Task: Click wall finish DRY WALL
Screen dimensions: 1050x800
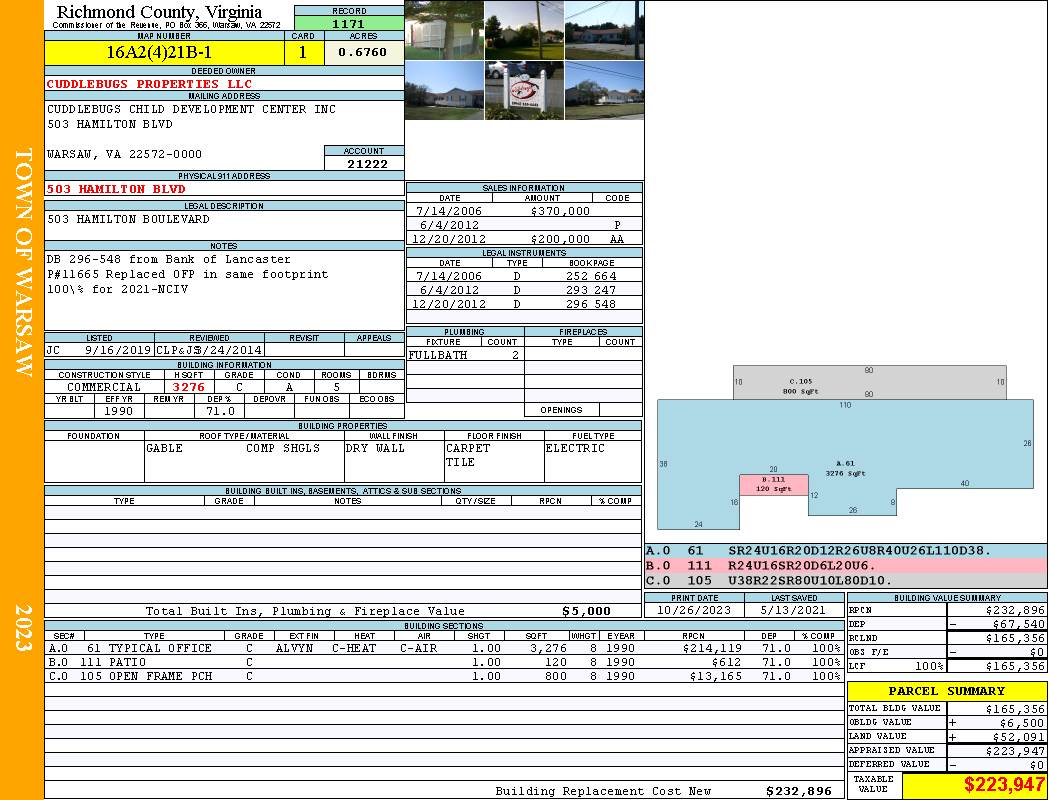Action: point(375,448)
